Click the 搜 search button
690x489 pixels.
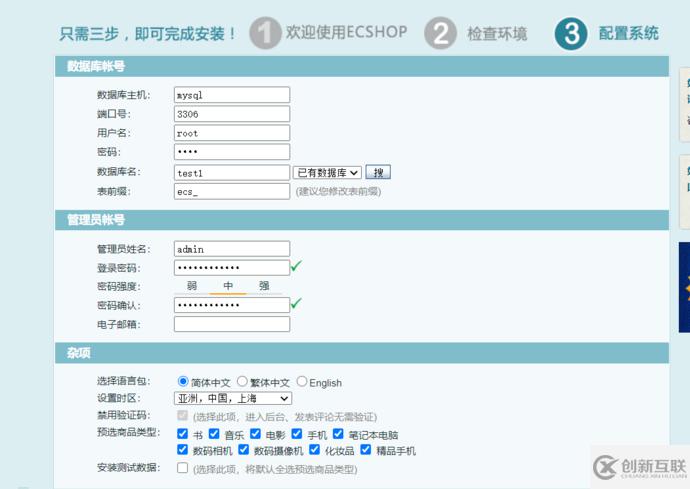coord(378,172)
